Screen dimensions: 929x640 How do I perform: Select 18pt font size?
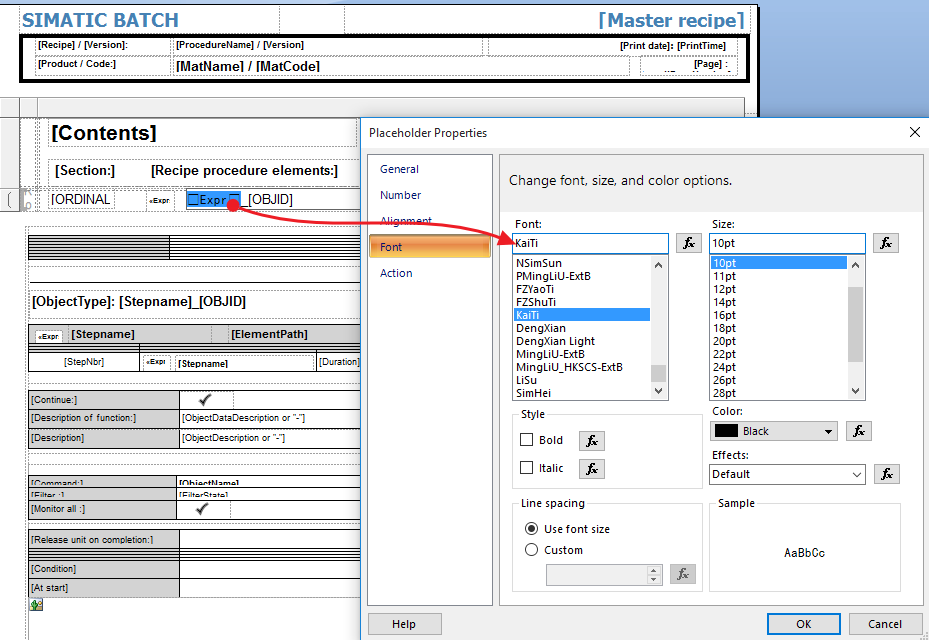coord(779,328)
